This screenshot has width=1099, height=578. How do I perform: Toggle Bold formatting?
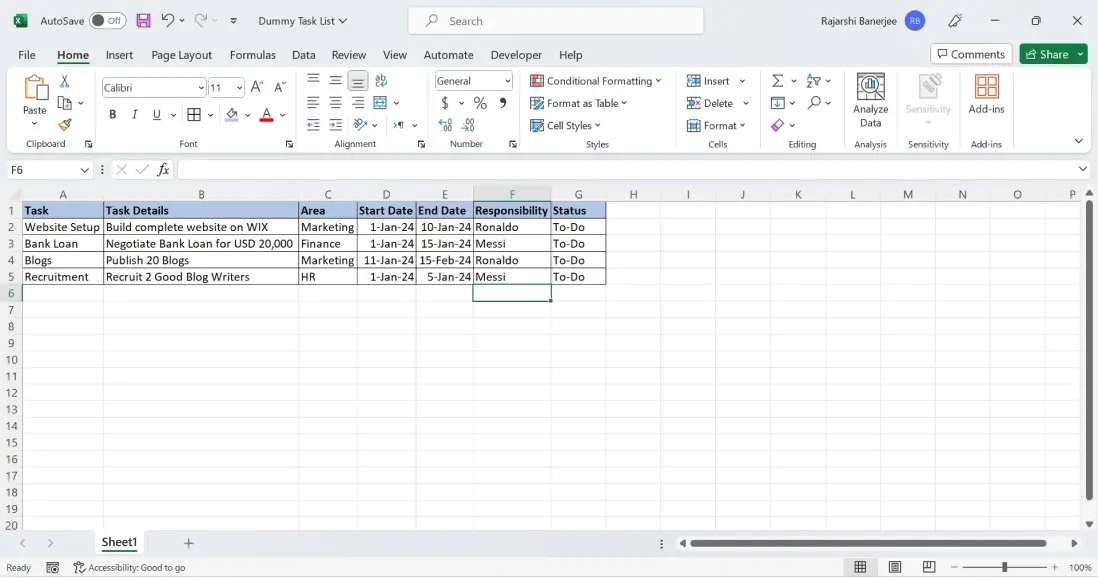coord(112,114)
